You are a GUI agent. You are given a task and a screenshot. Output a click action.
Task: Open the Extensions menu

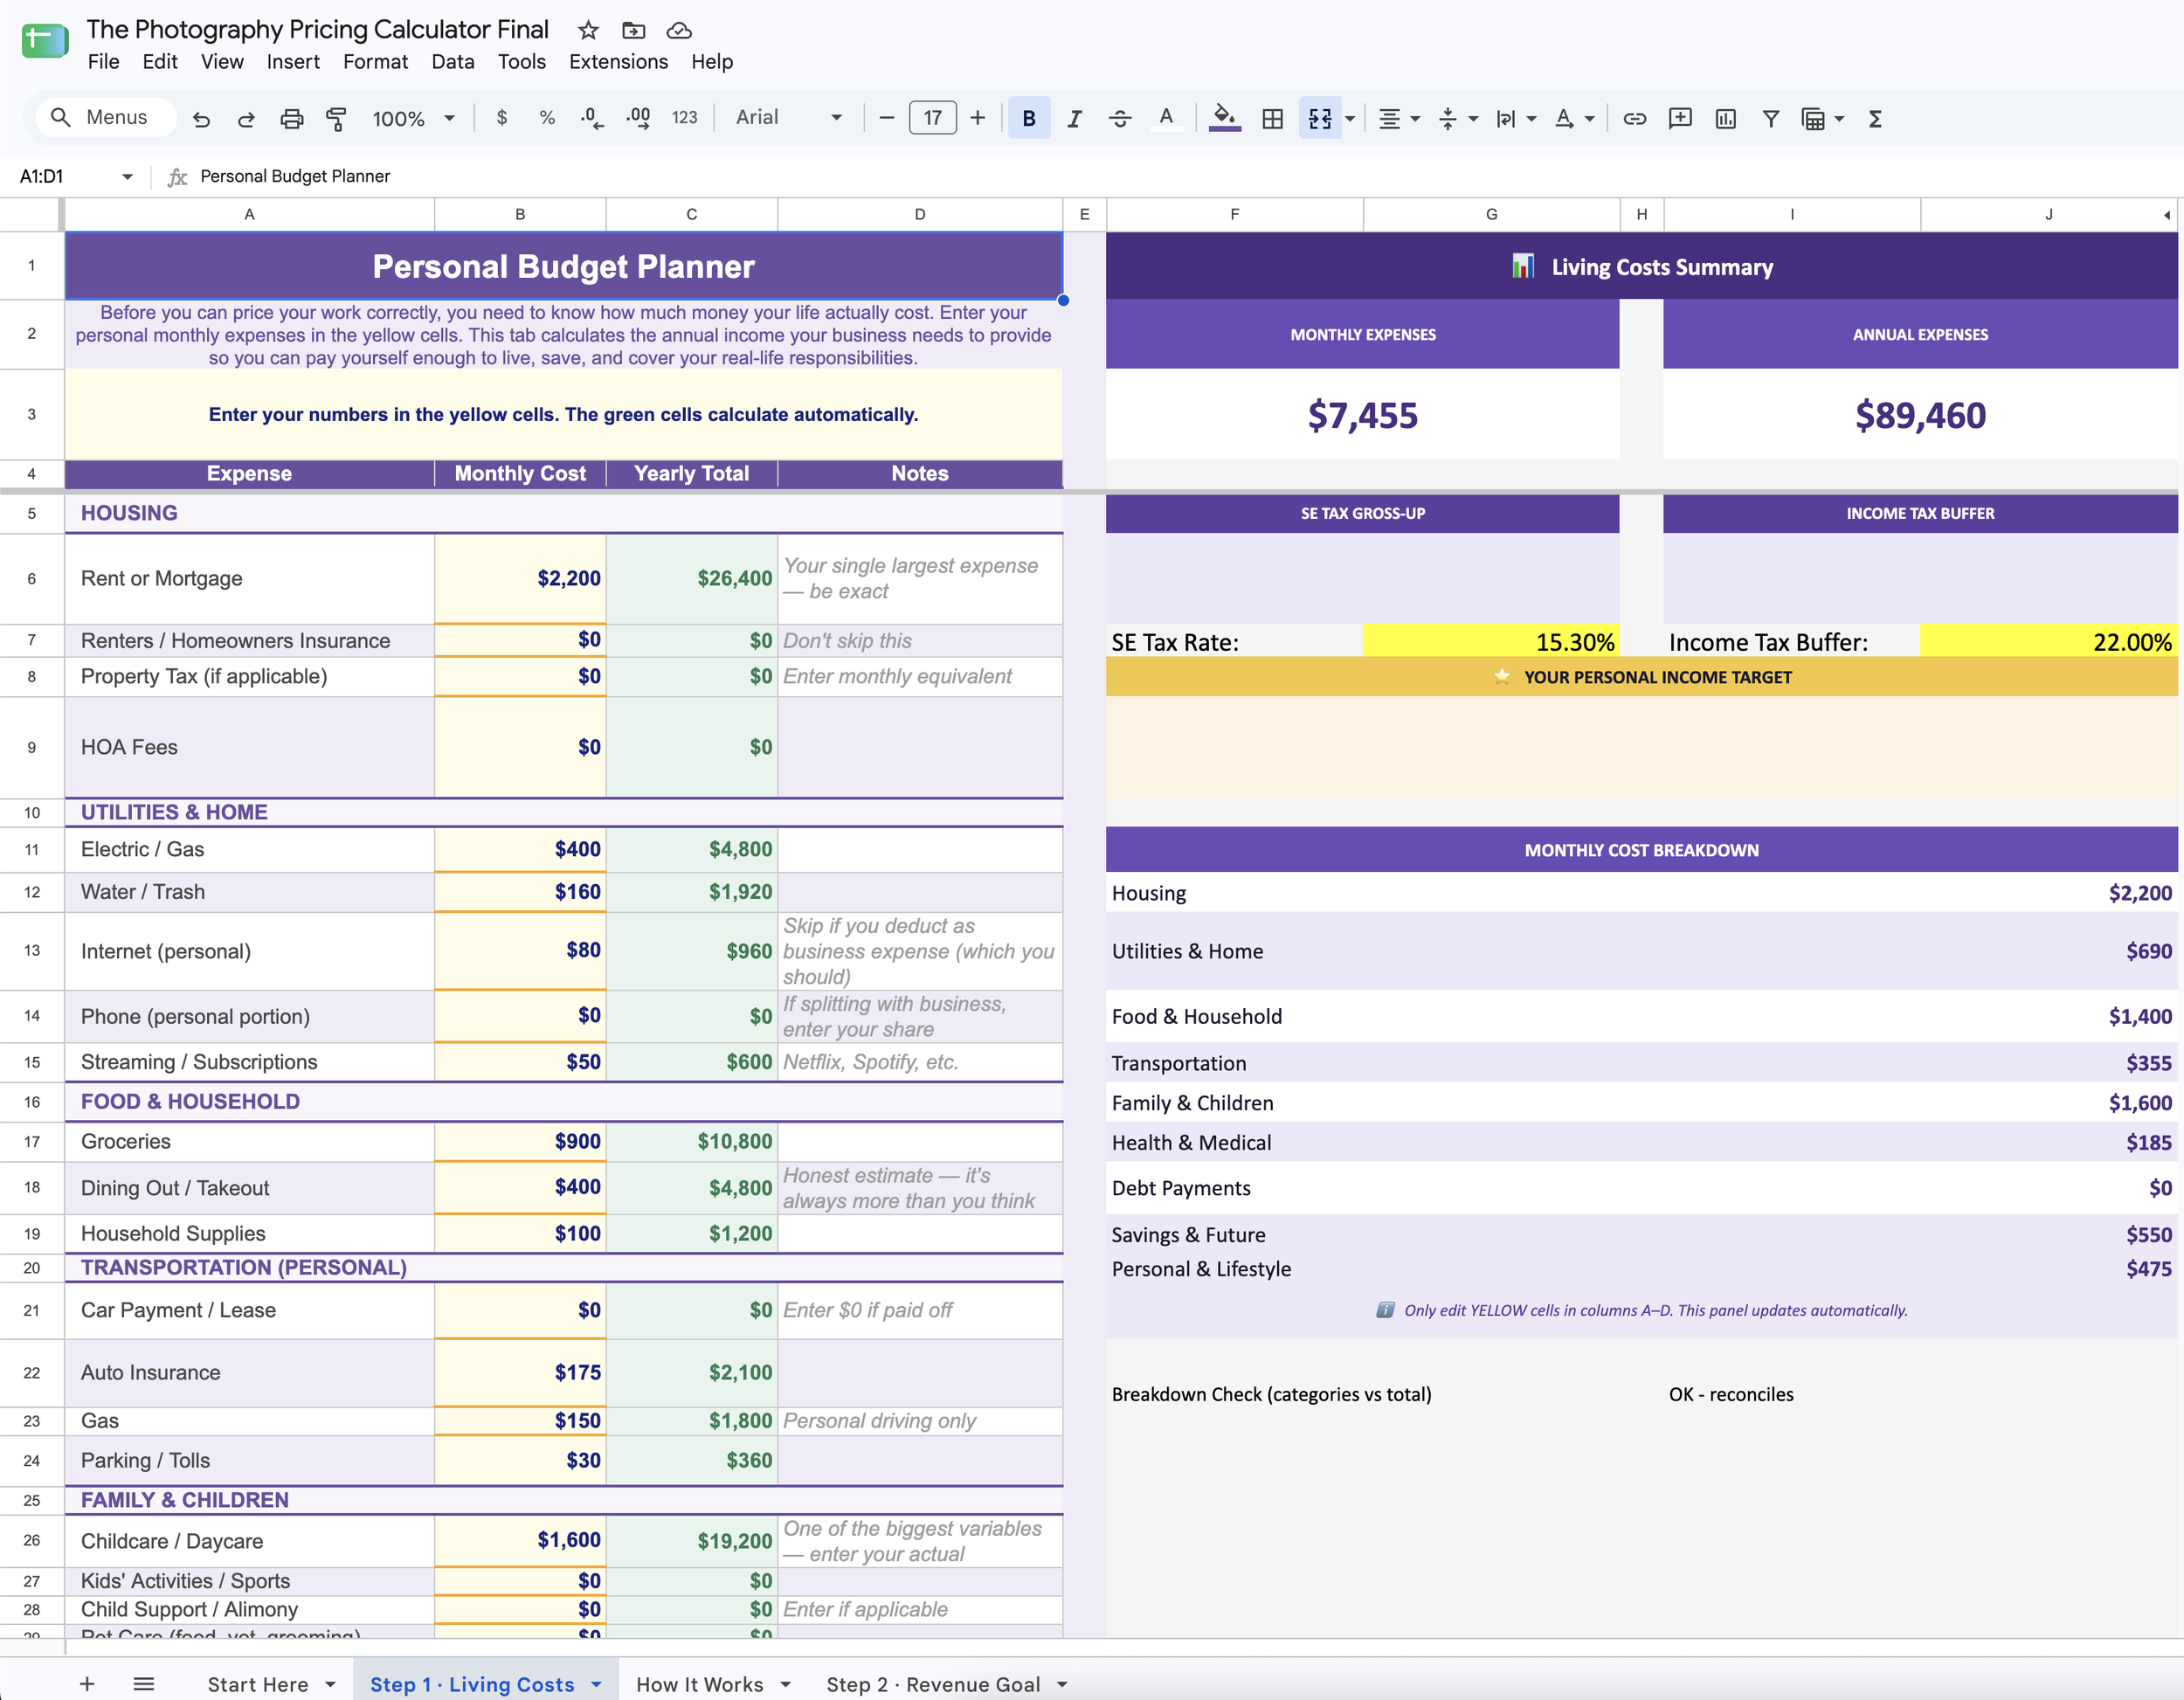tap(618, 62)
